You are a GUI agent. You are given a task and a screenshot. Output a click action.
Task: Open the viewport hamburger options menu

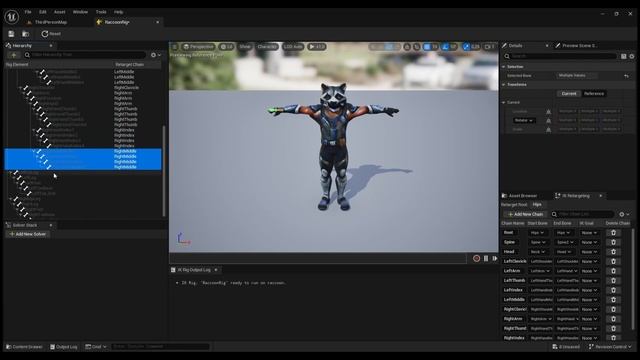(x=175, y=47)
